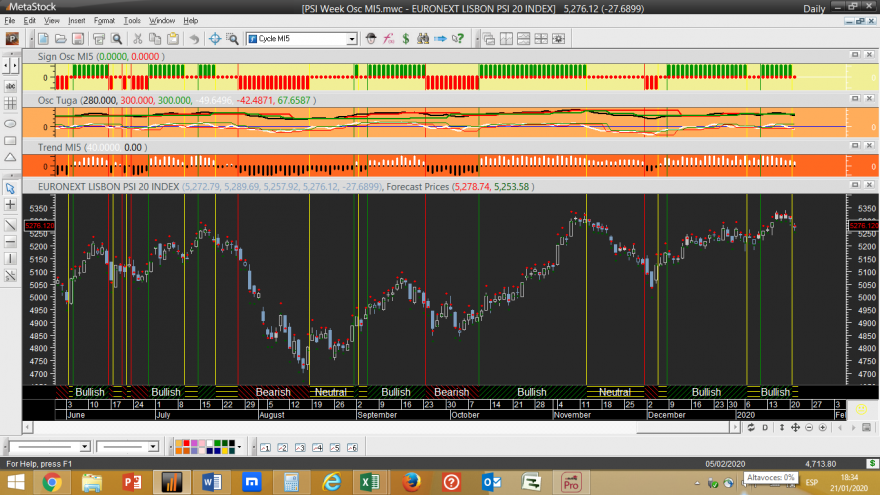Create a new chart document

click(x=43, y=39)
